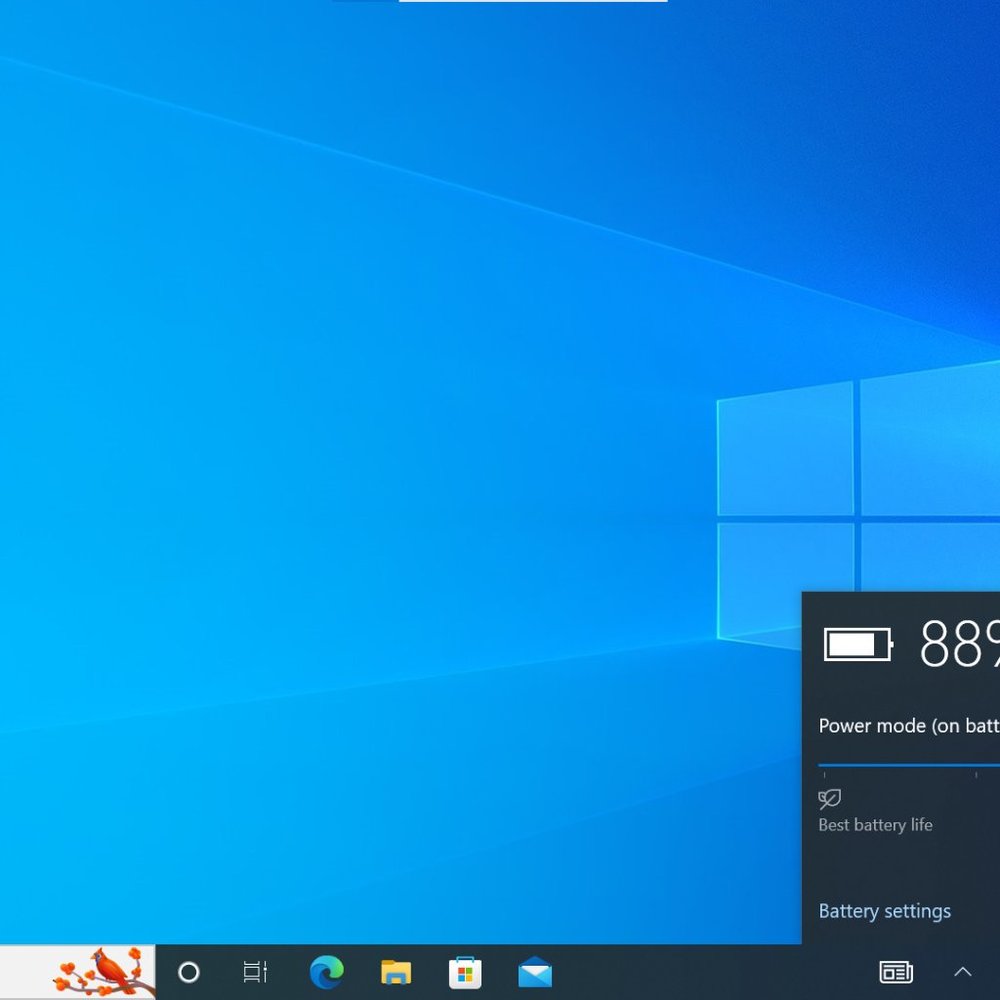Open Microsoft Store from the taskbar
1000x1000 pixels.
click(465, 973)
